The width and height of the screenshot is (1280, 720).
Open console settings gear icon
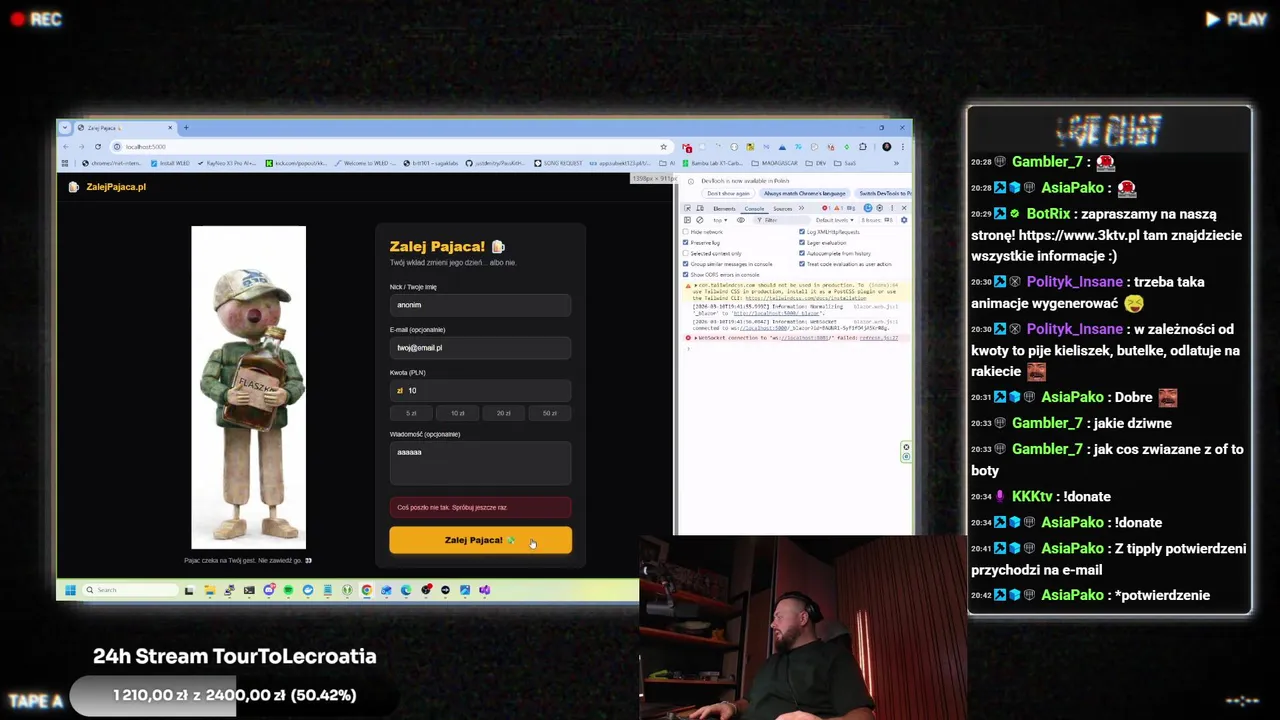[904, 220]
